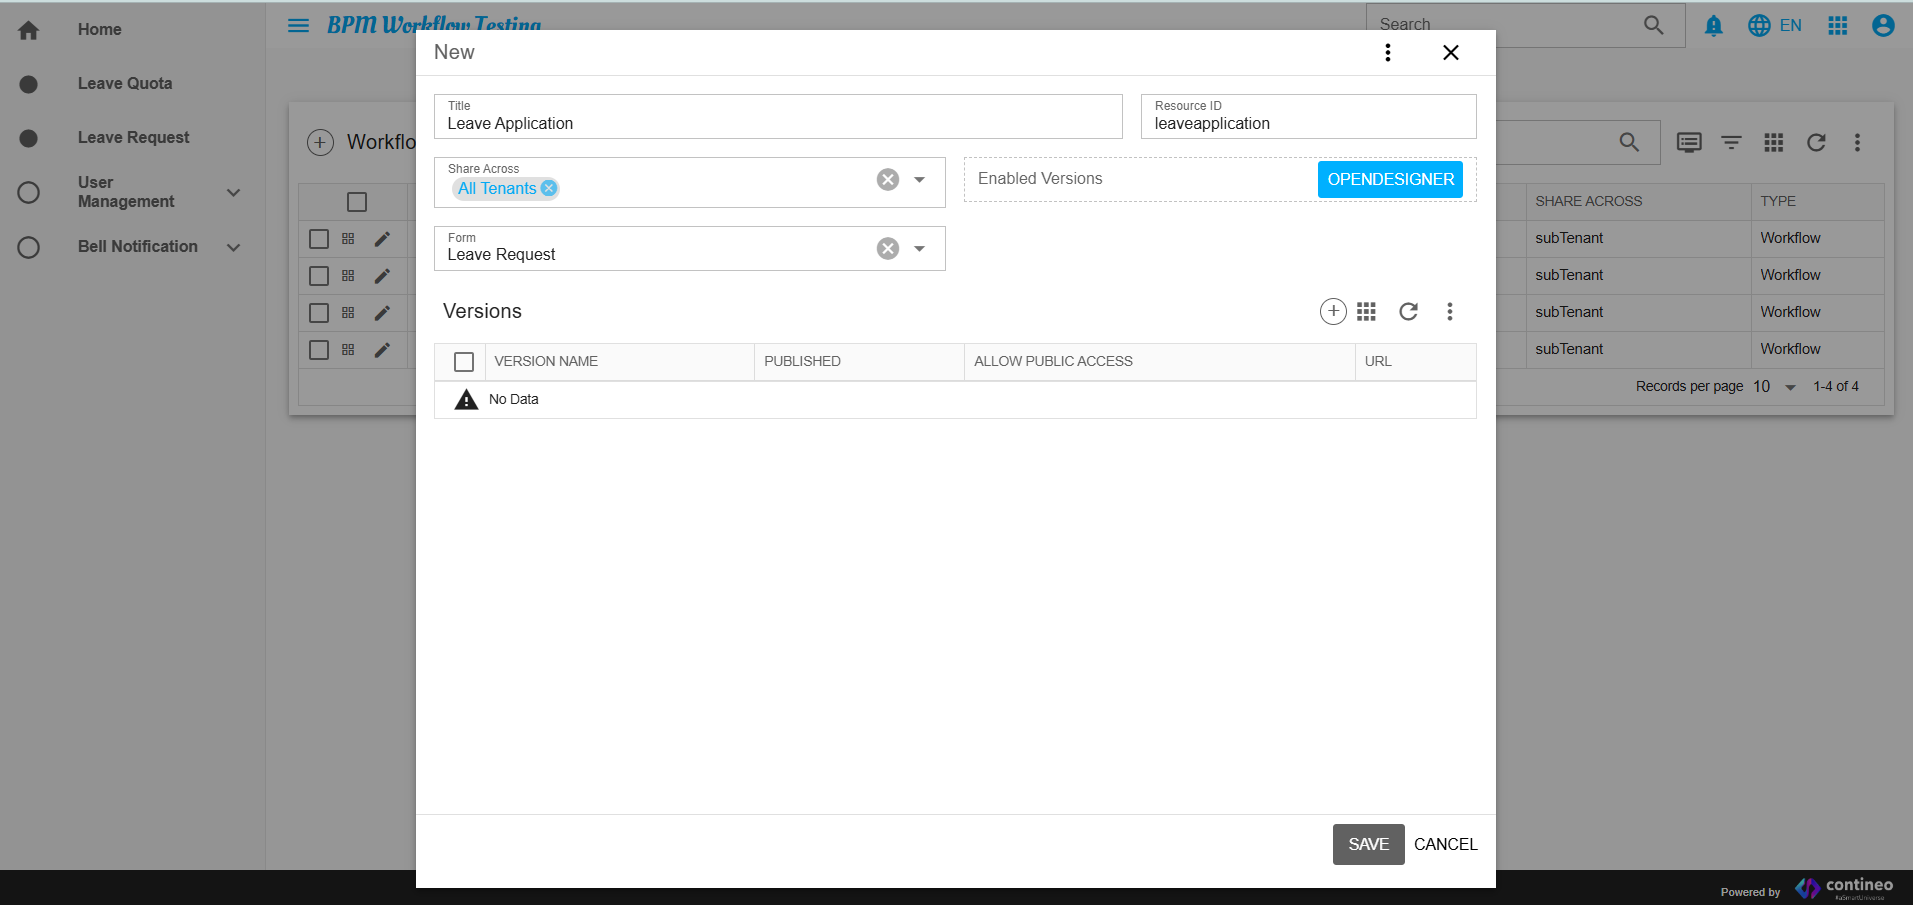Open Versions column grid selector

(1367, 312)
